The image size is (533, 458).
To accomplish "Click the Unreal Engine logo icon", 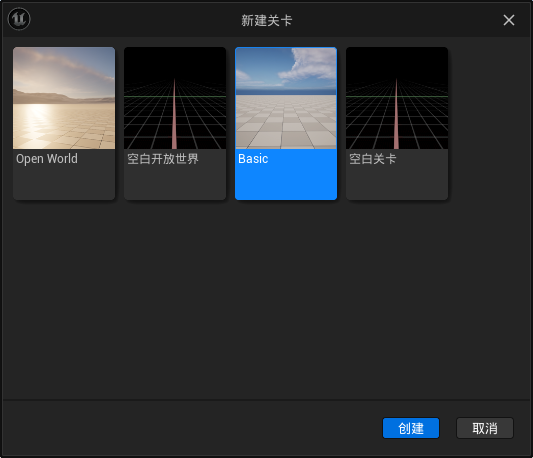I will coord(19,19).
